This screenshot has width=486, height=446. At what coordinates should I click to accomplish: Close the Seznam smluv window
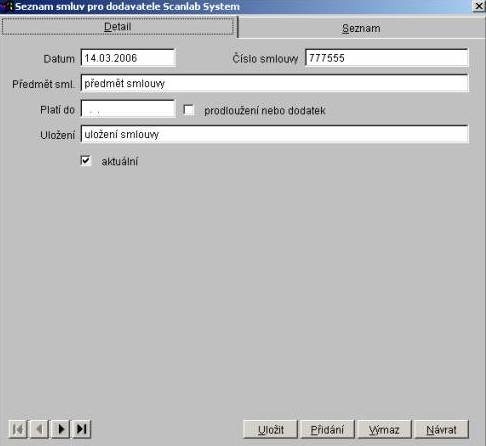pos(479,6)
